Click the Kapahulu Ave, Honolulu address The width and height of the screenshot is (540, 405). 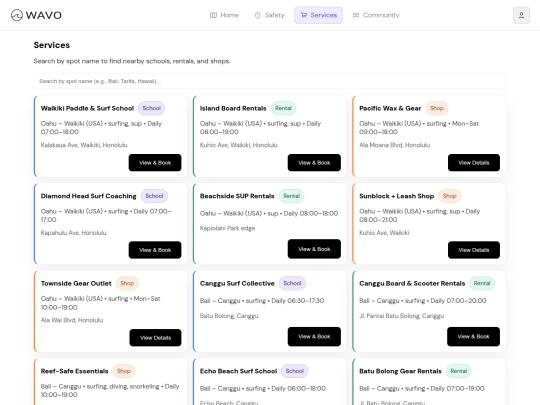click(73, 233)
